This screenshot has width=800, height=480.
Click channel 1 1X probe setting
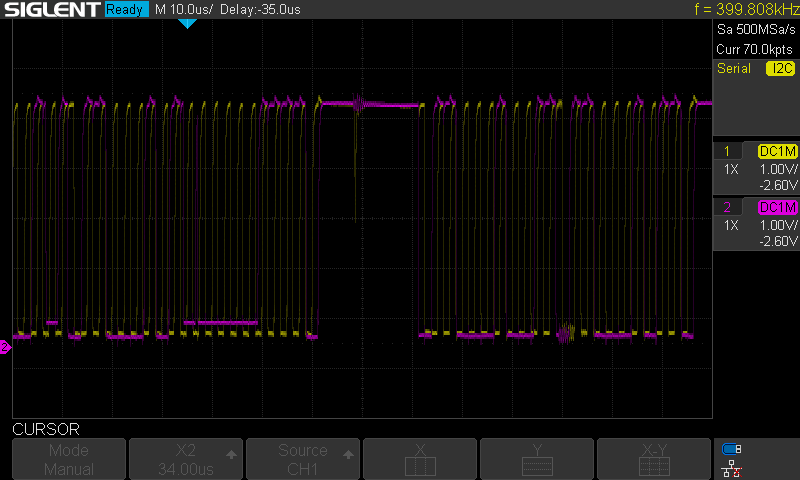pyautogui.click(x=731, y=169)
